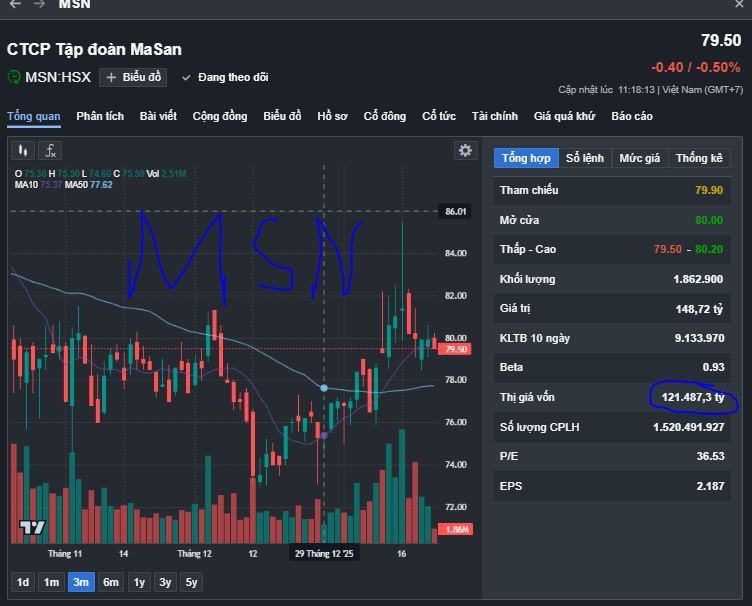Open the fx indicators menu
Viewport: 752px width, 606px height.
(x=50, y=151)
